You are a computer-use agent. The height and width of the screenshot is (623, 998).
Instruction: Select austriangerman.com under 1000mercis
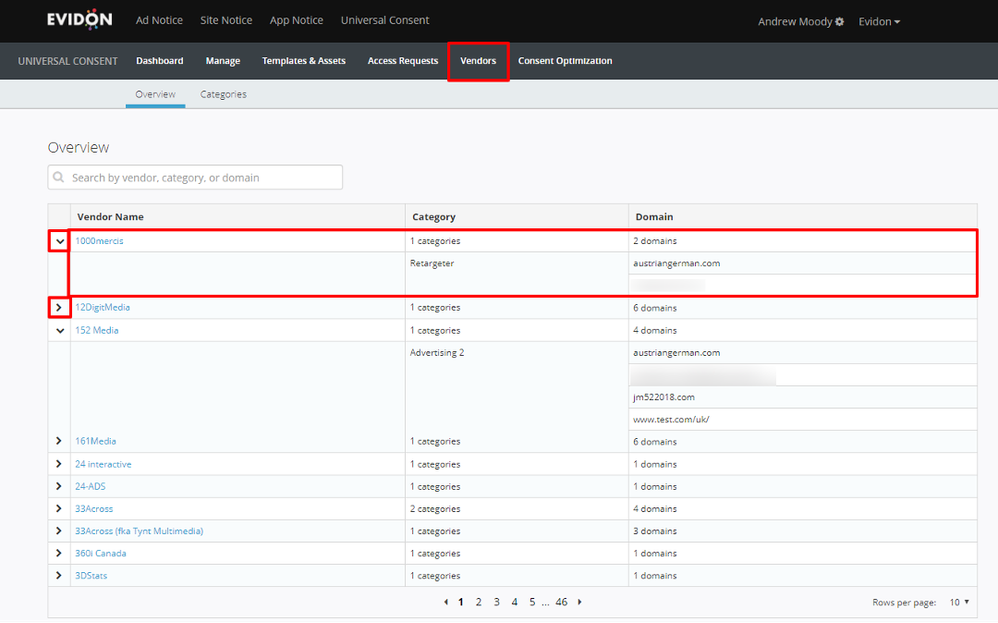(677, 263)
